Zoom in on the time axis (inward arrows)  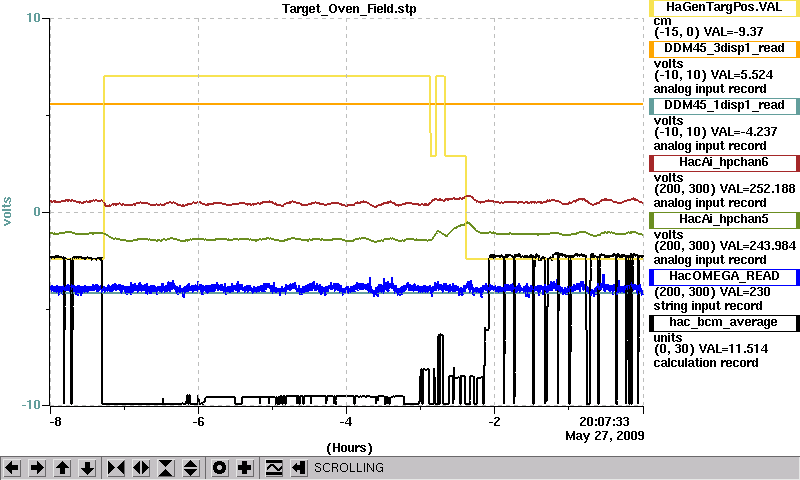[116, 467]
